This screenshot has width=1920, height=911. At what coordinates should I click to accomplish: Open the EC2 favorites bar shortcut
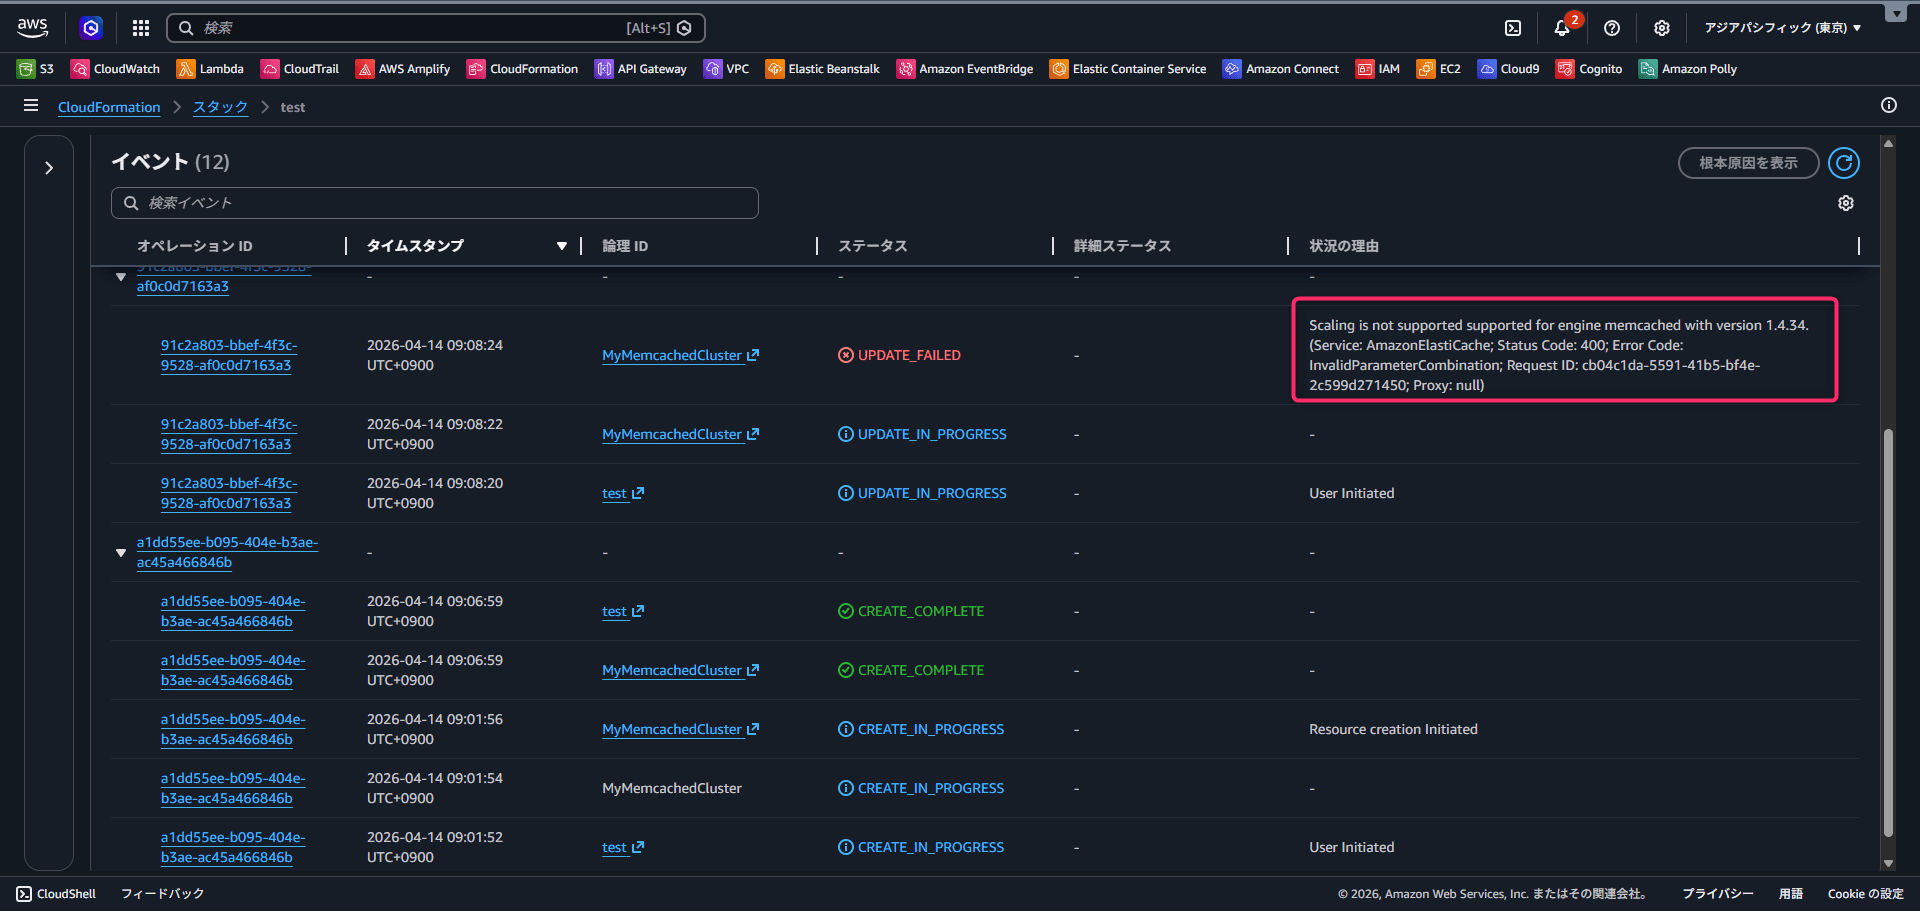pos(1439,69)
